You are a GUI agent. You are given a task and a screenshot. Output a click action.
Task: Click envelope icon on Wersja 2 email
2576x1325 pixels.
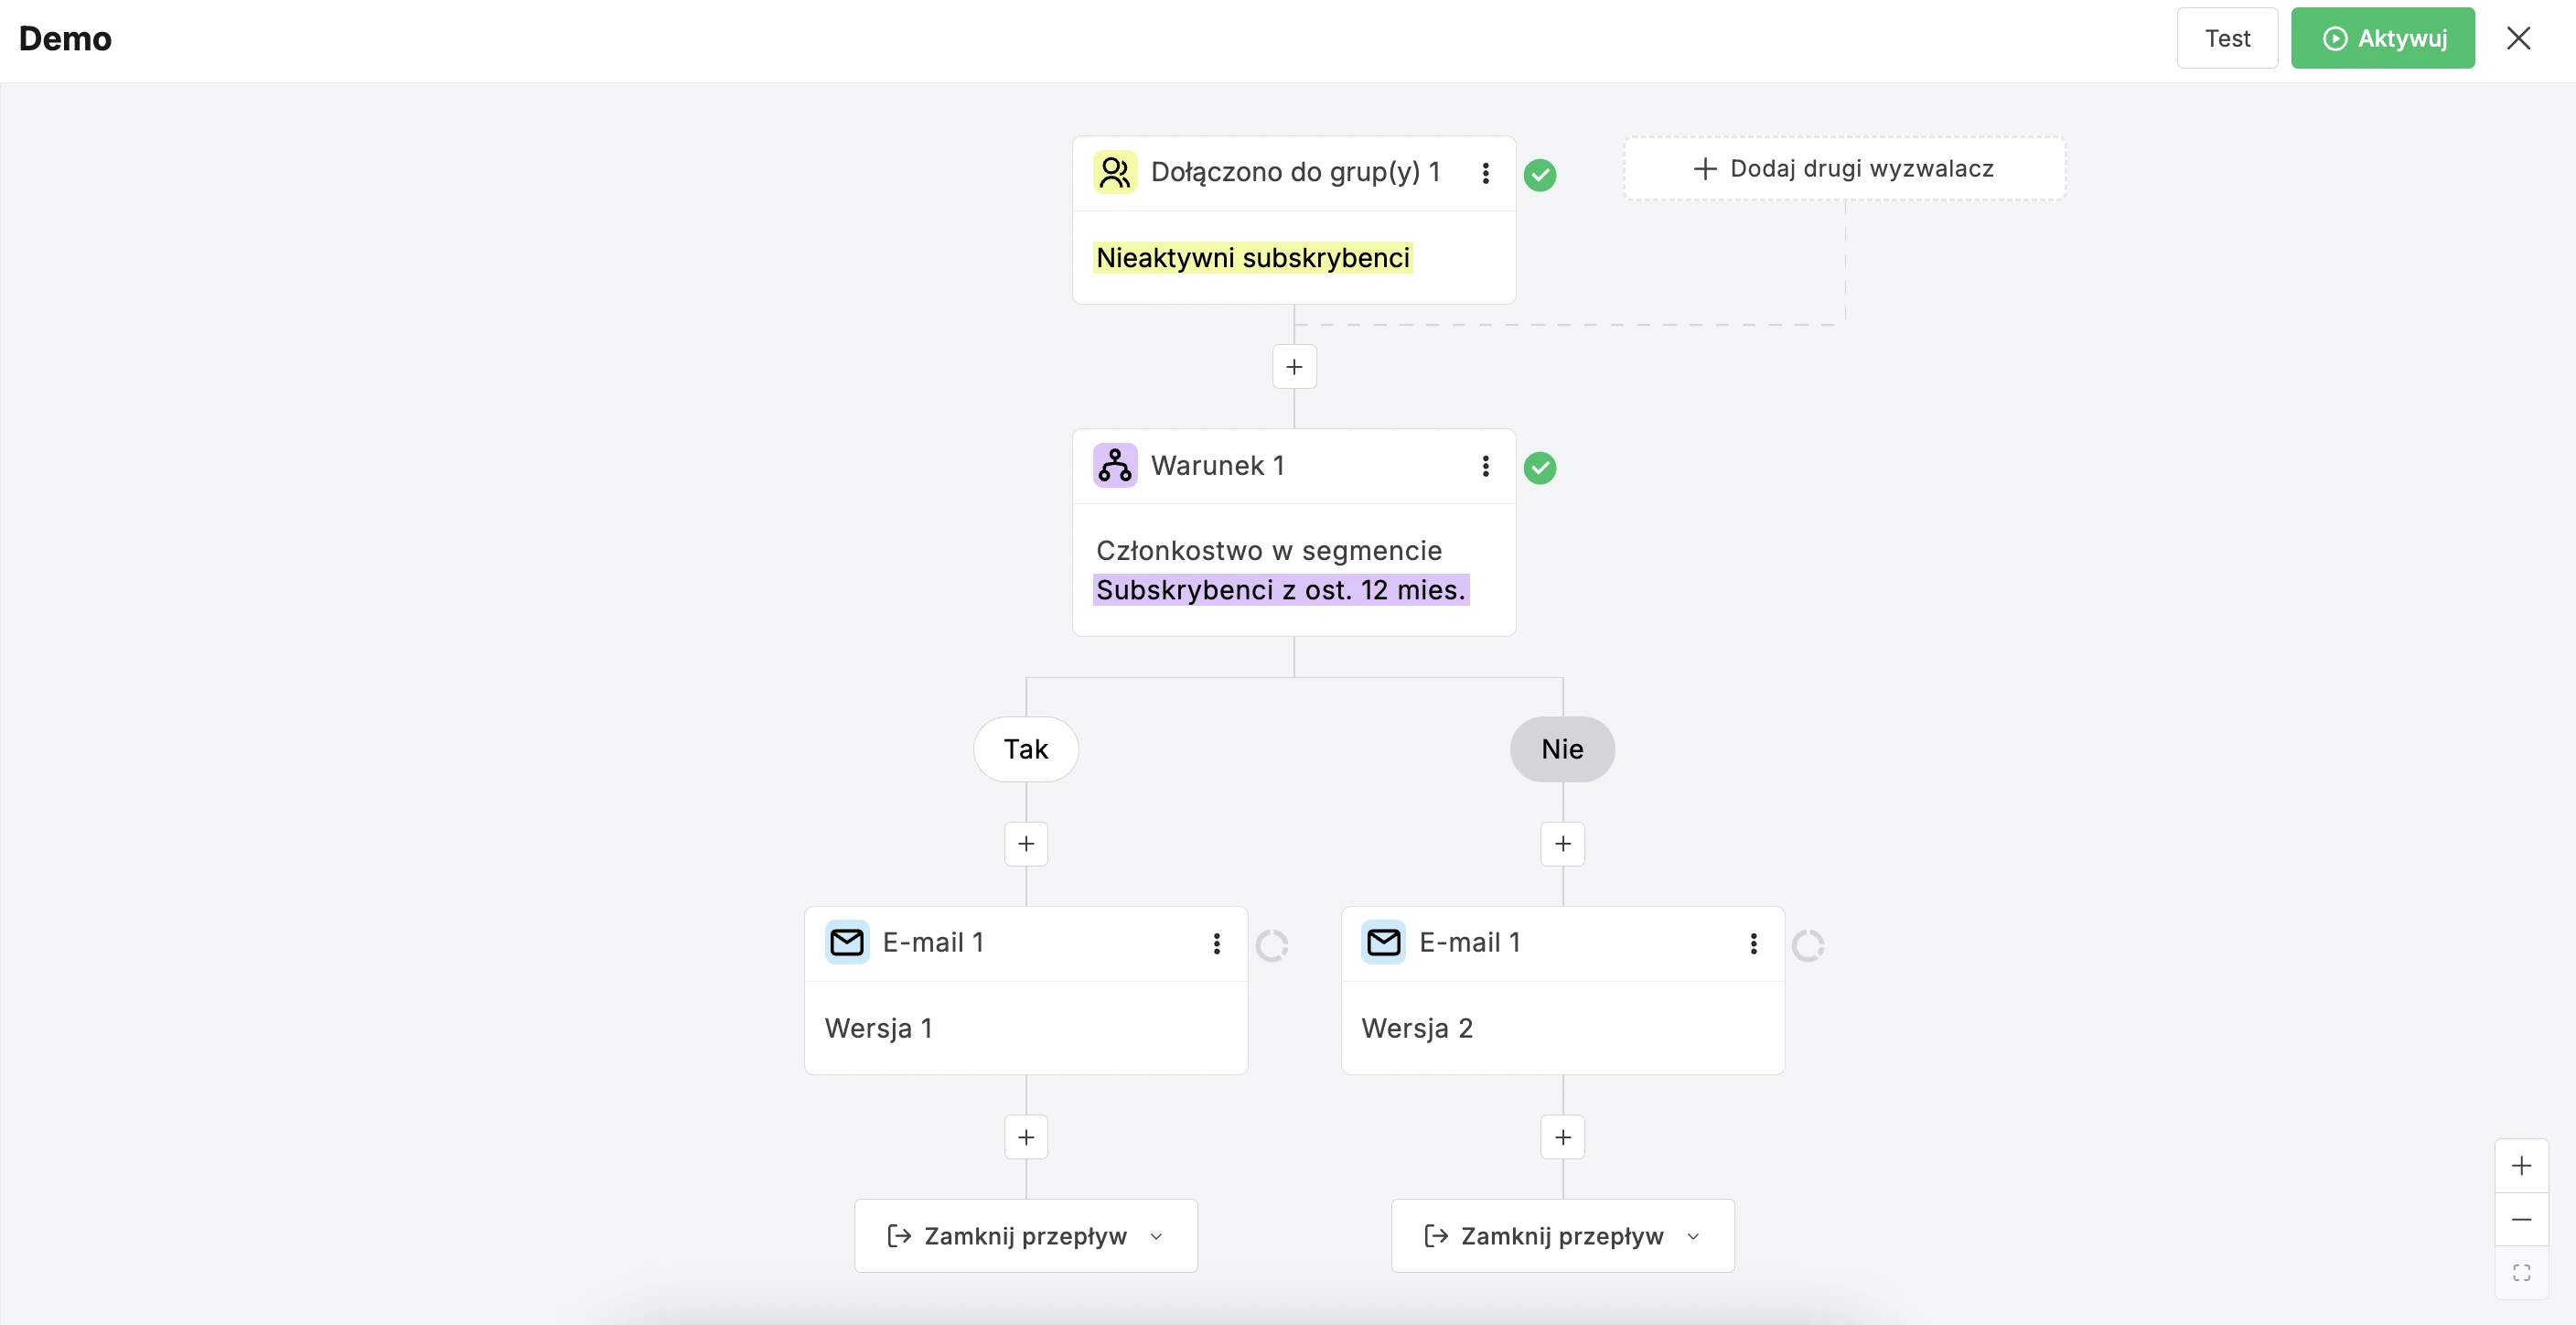(x=1383, y=942)
